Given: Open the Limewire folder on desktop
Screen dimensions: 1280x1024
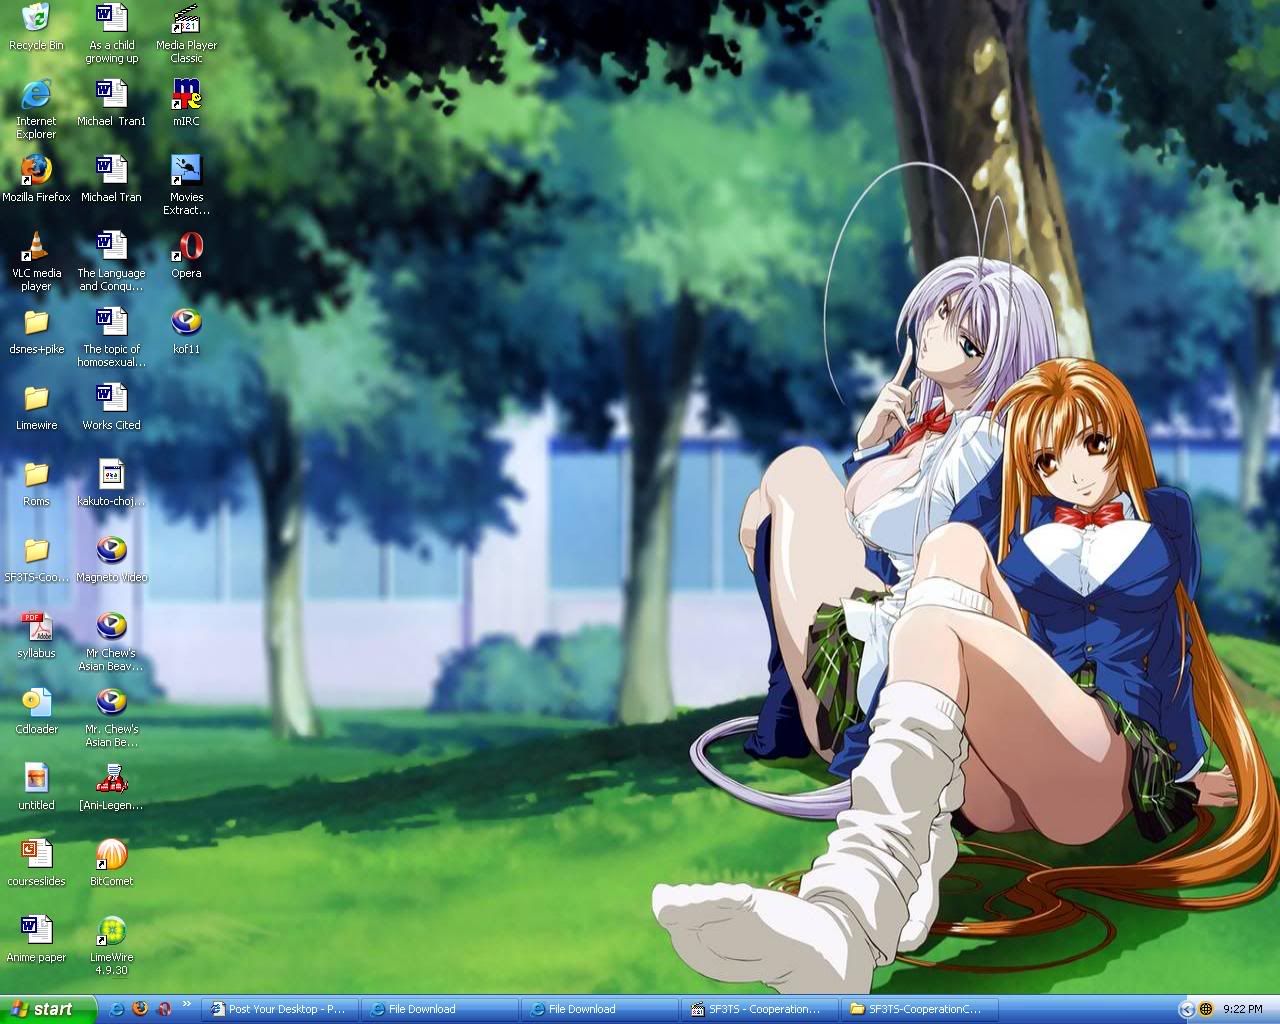Looking at the screenshot, I should click(36, 407).
